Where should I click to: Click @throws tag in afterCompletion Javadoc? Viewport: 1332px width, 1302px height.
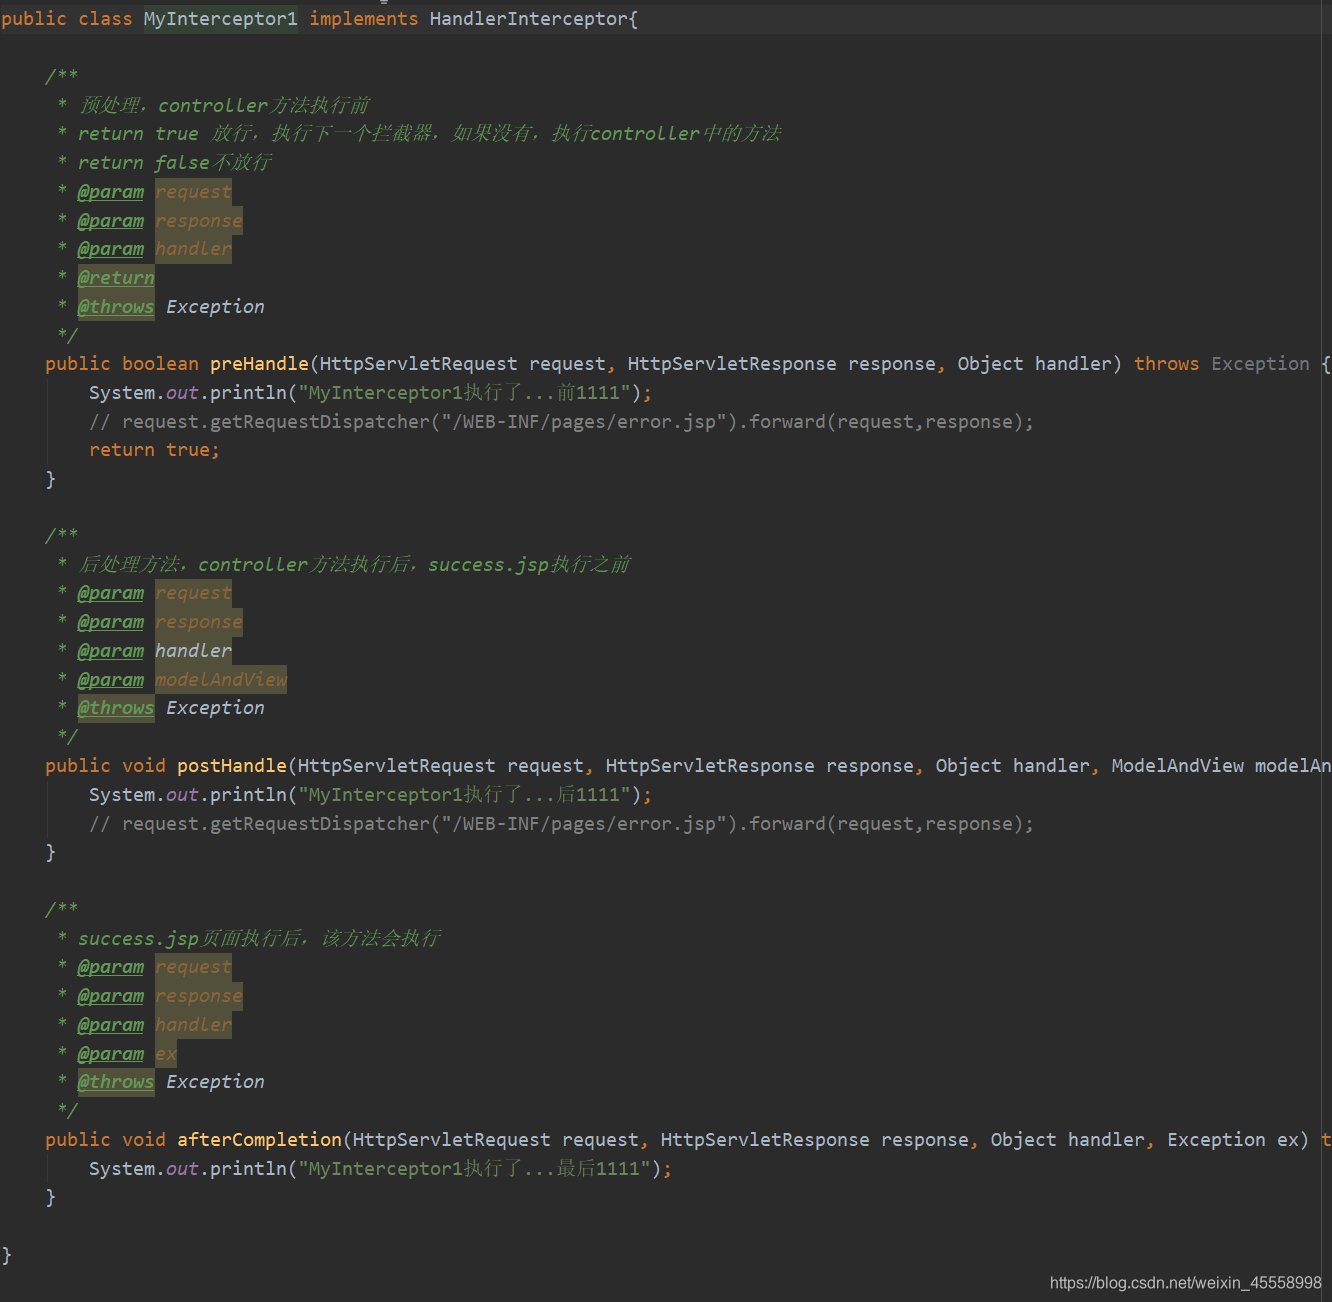coord(116,1082)
